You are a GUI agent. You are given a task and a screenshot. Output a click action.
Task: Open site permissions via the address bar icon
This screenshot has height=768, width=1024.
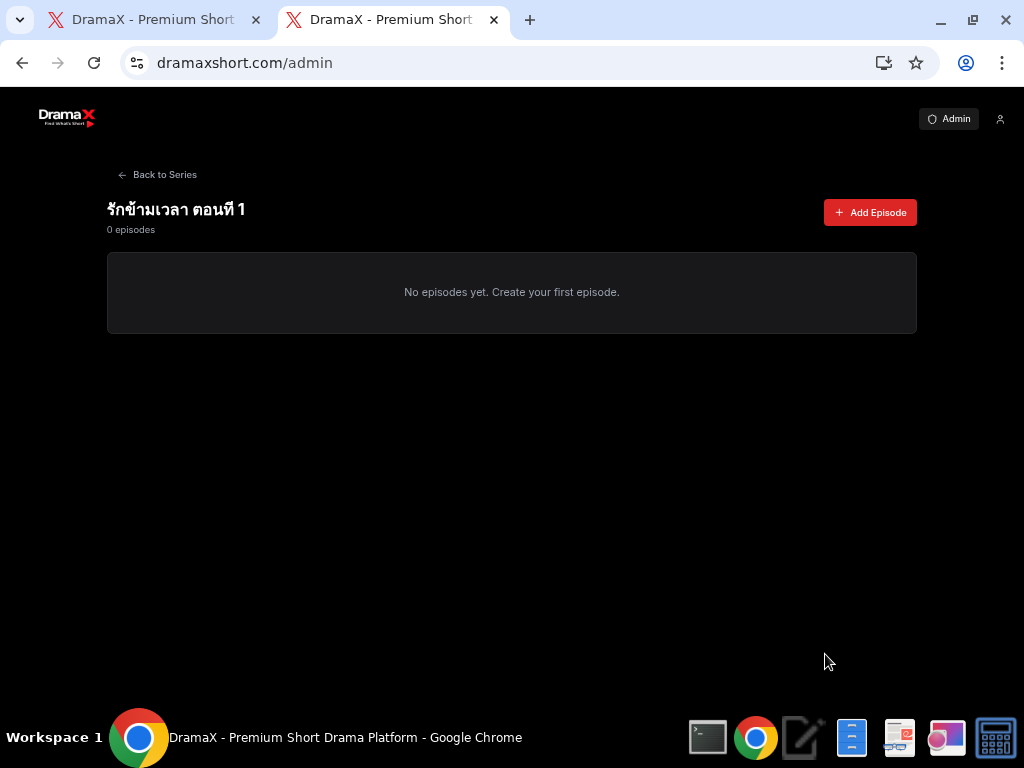point(136,62)
